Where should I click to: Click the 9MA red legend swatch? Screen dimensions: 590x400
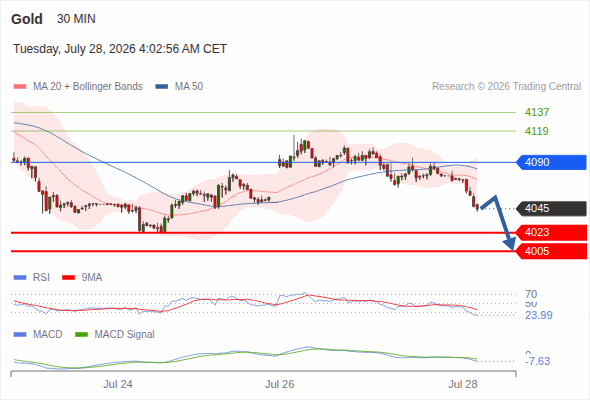pyautogui.click(x=68, y=278)
